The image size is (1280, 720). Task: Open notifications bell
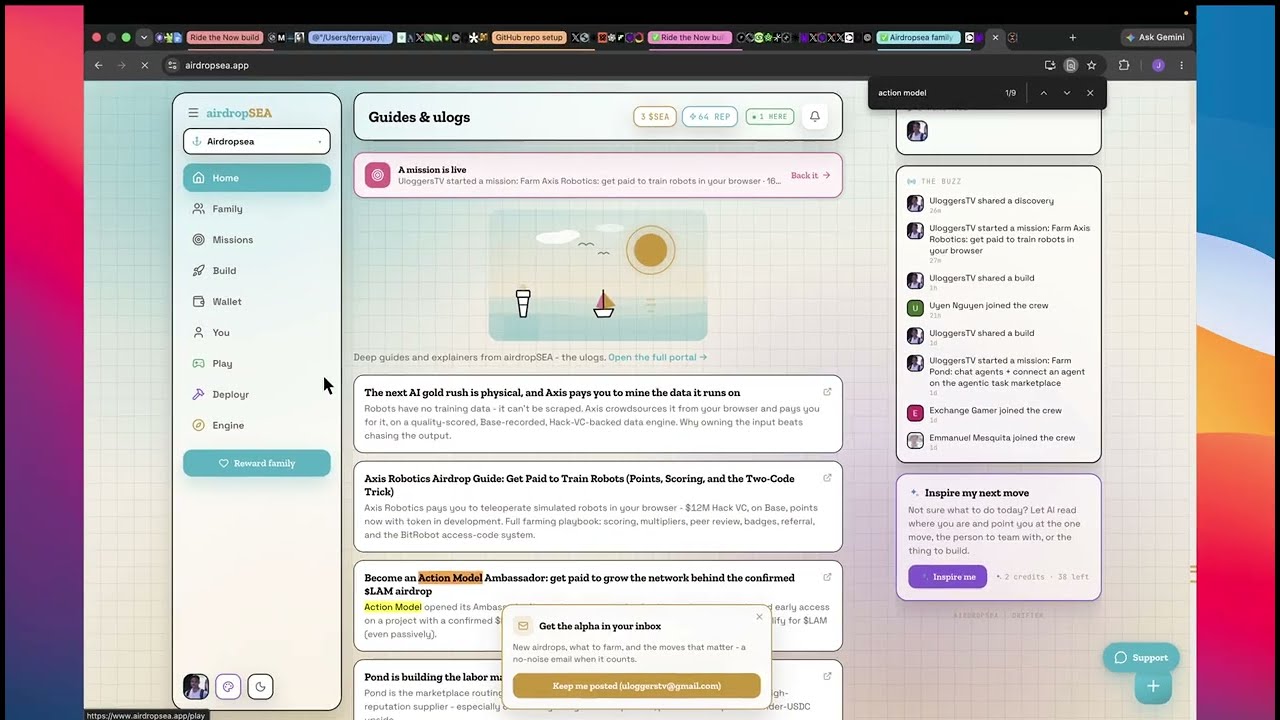click(815, 117)
